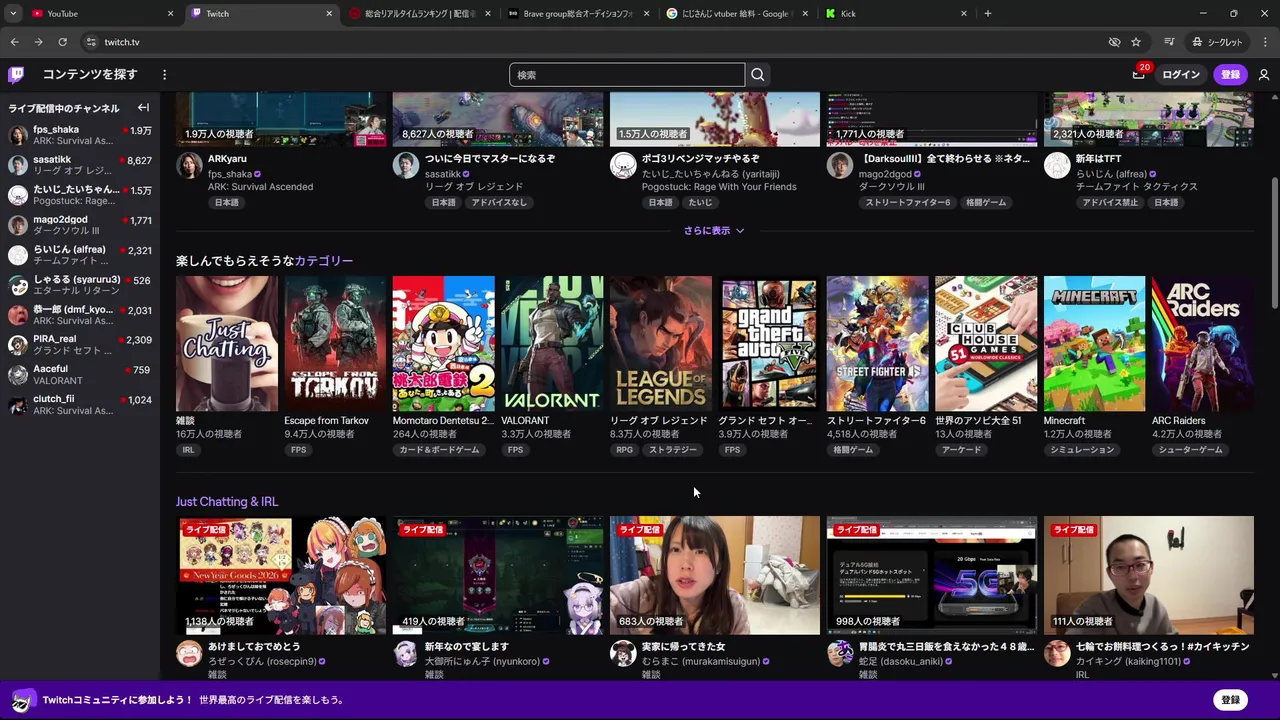This screenshot has height=720, width=1280.
Task: Collapse the live channels sidebar
Action: pyautogui.click(x=143, y=108)
